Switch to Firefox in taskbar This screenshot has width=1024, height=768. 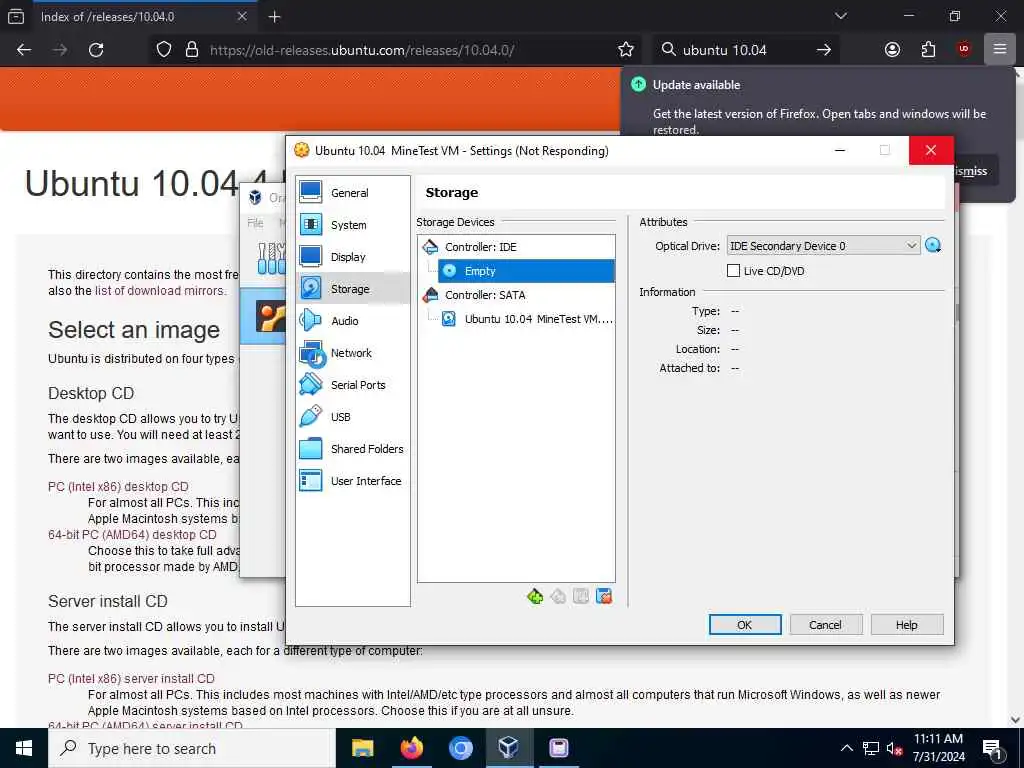pos(411,748)
